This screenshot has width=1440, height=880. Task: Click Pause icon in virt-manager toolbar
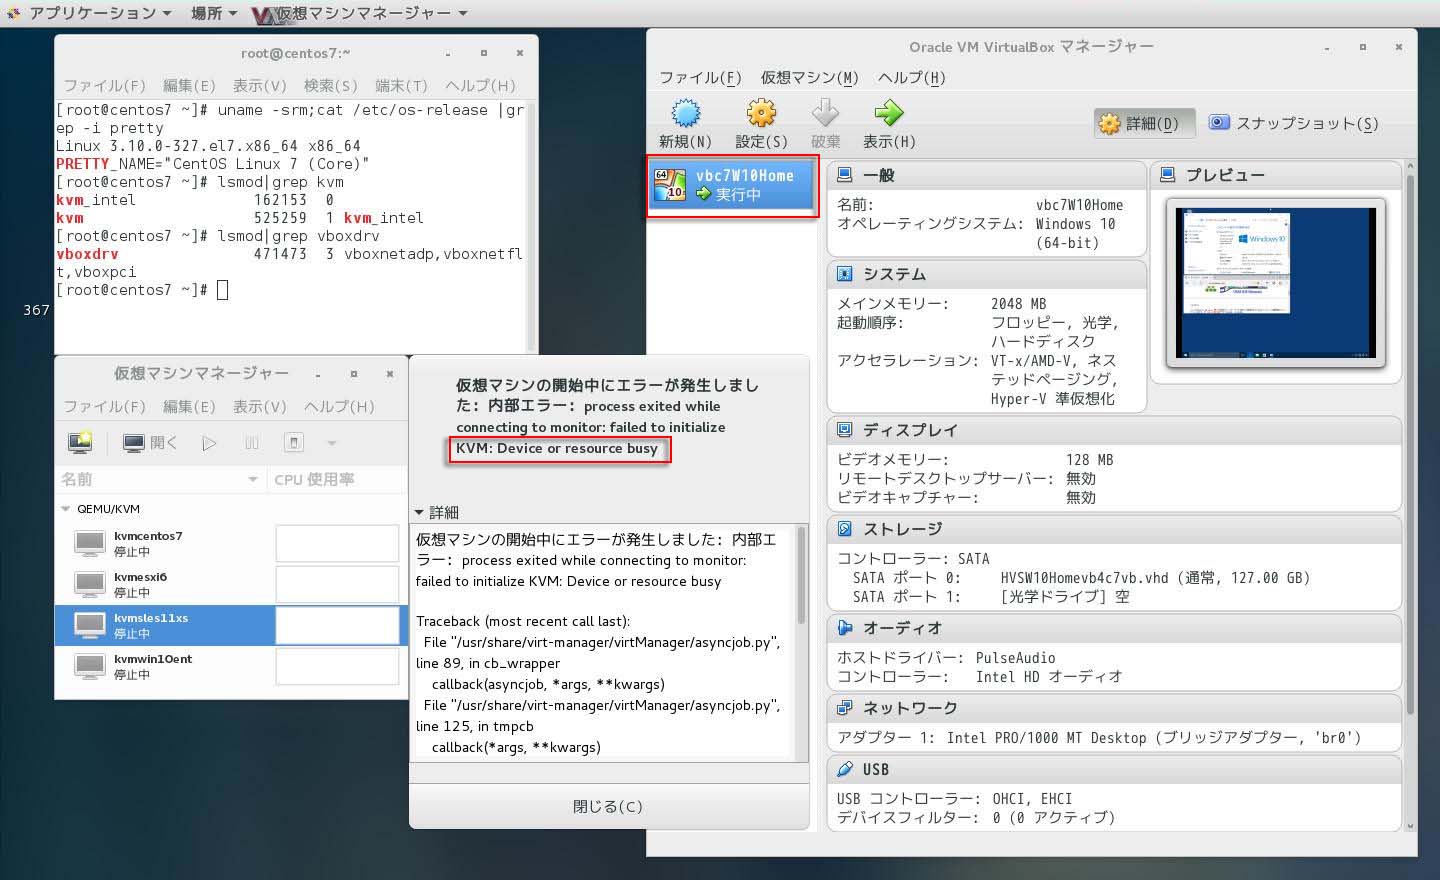pyautogui.click(x=251, y=443)
